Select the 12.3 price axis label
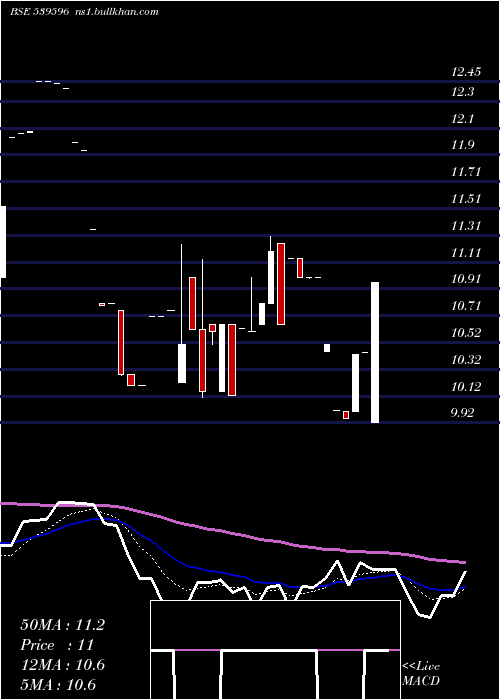Image resolution: width=500 pixels, height=700 pixels. [463, 92]
